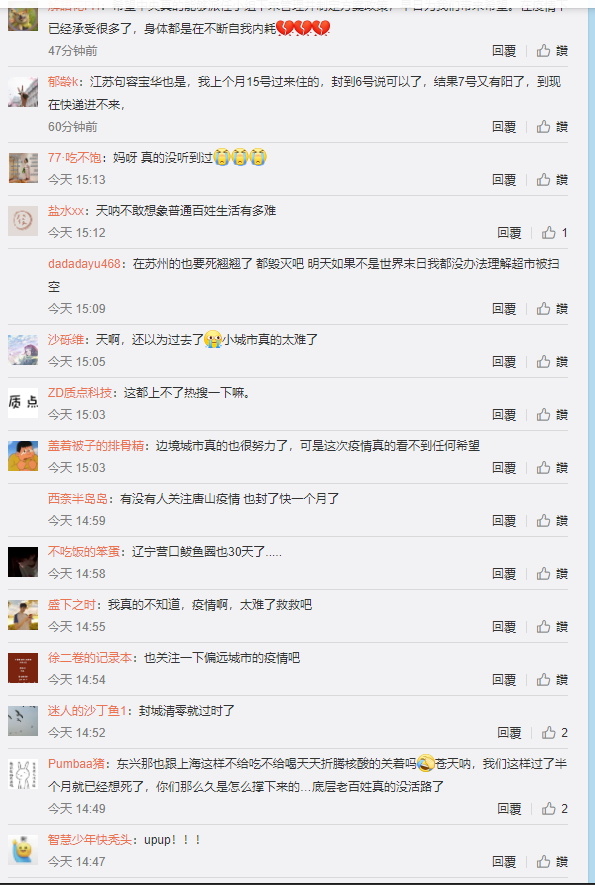
Task: Open ZD质点科技 profile avatar
Action: click(23, 402)
